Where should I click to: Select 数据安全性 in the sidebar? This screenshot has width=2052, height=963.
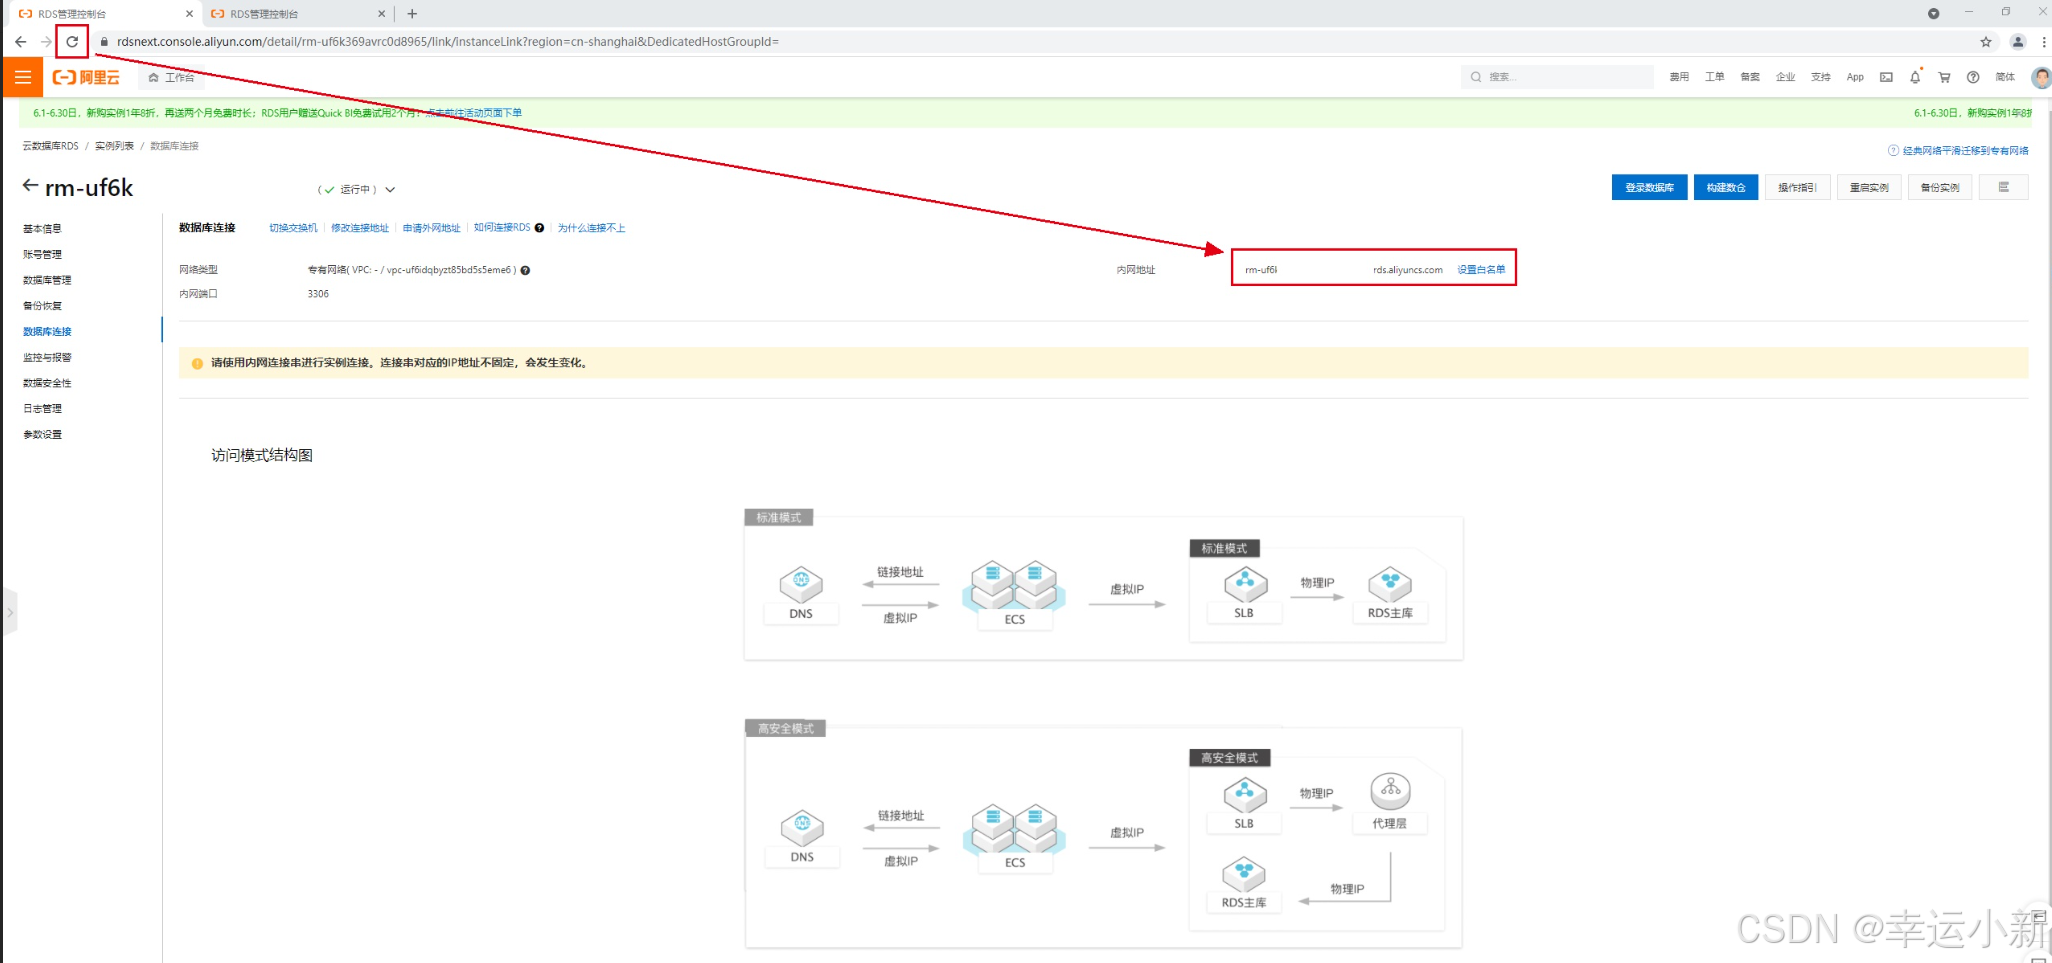click(x=47, y=383)
